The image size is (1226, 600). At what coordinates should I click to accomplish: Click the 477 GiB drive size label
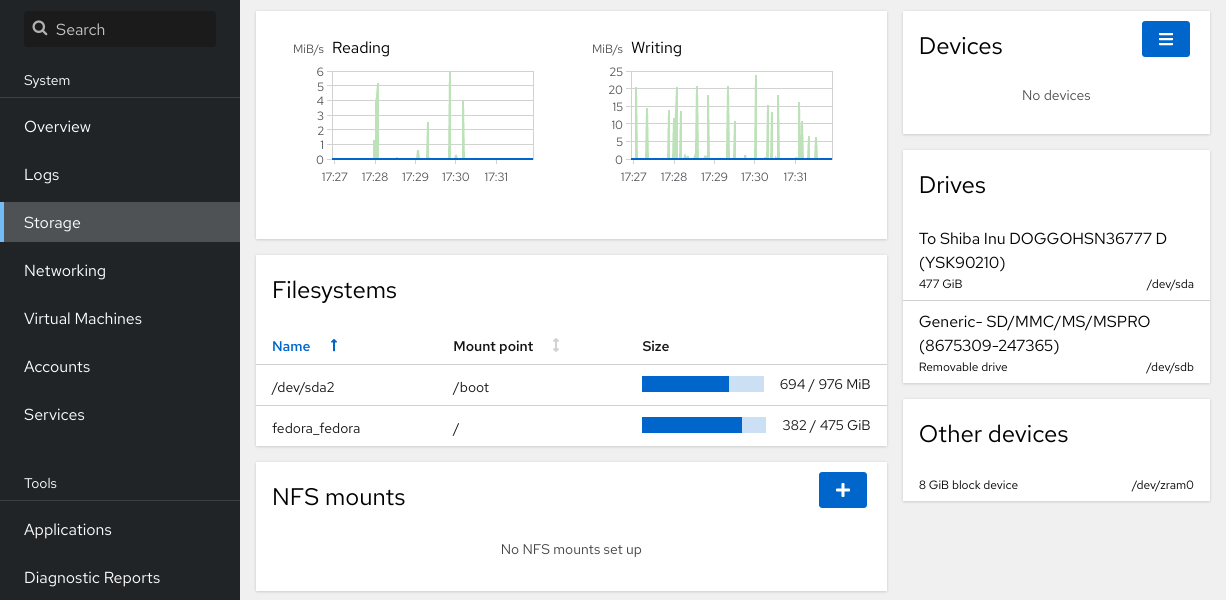[941, 284]
